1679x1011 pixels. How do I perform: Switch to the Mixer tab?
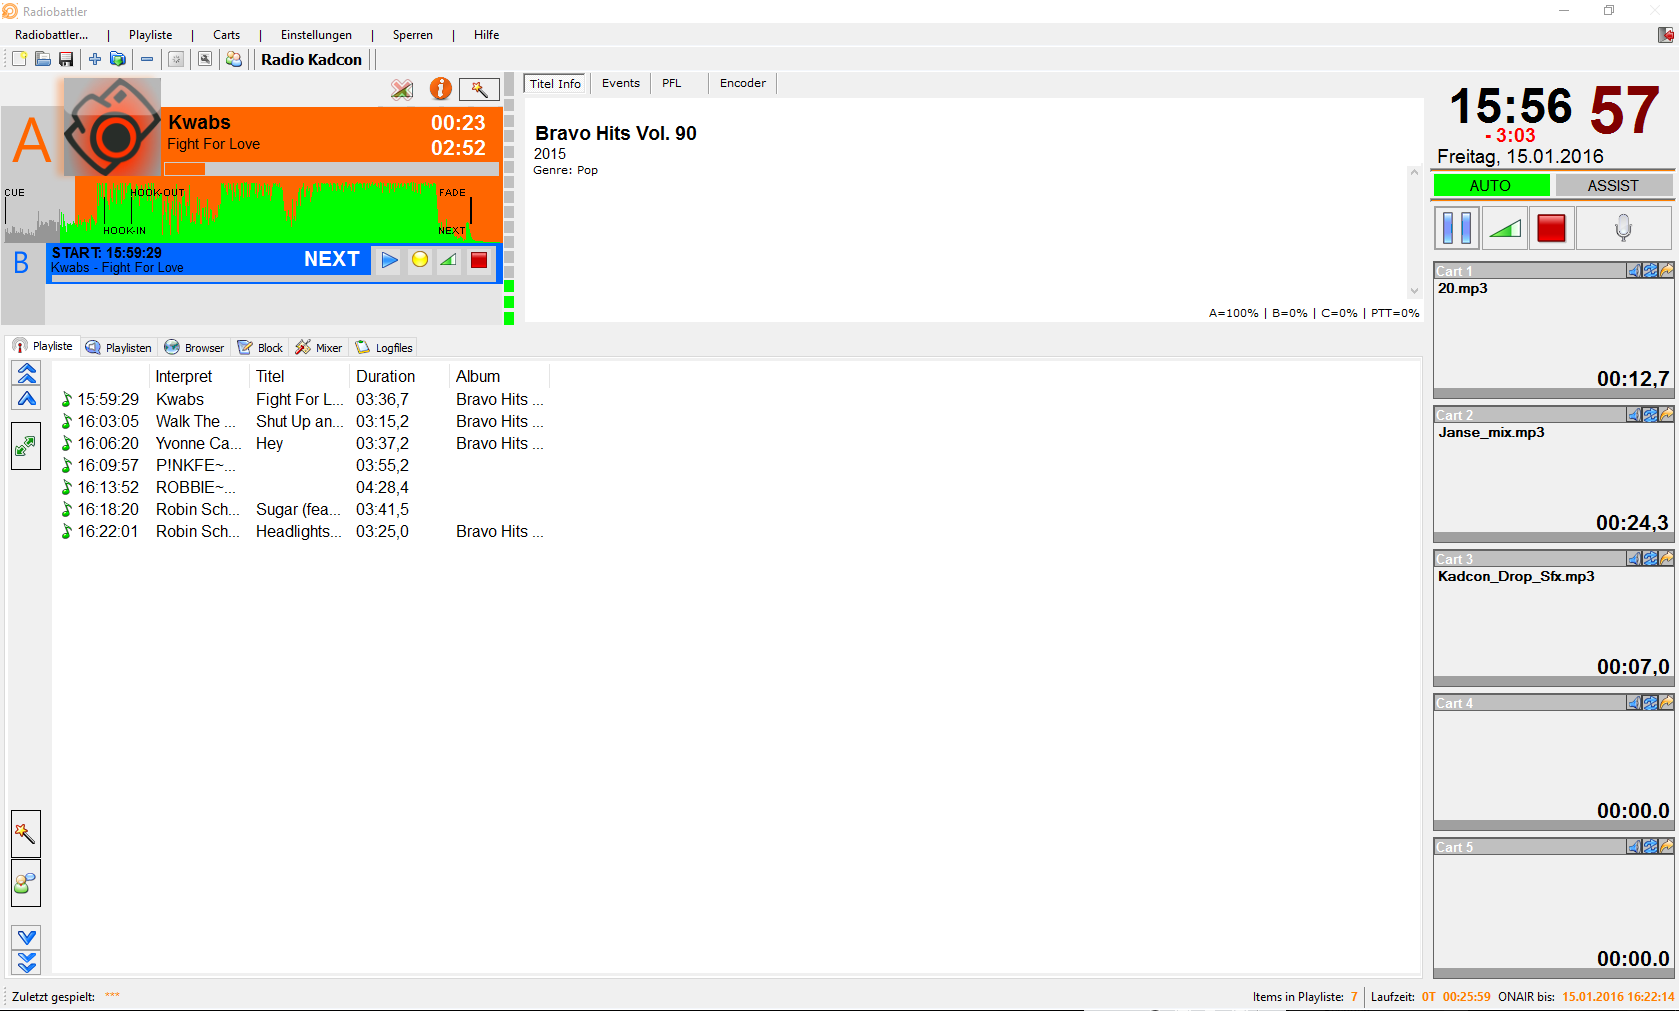click(x=319, y=348)
